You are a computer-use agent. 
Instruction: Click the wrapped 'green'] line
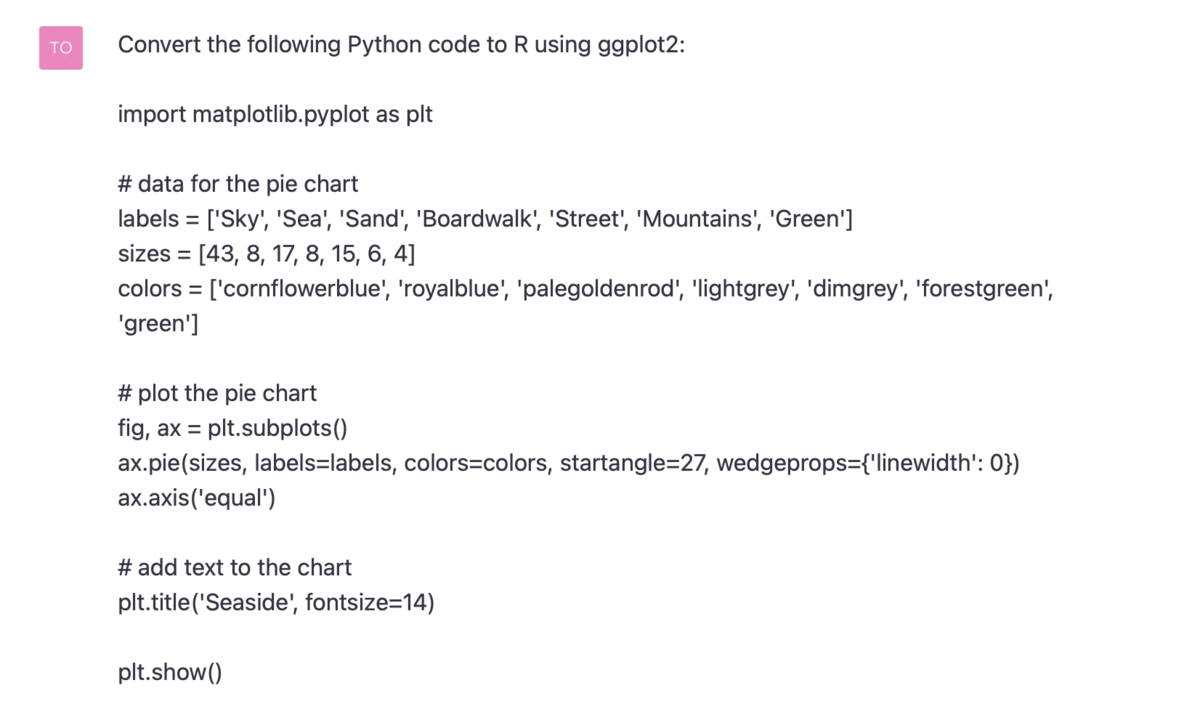pyautogui.click(x=158, y=324)
